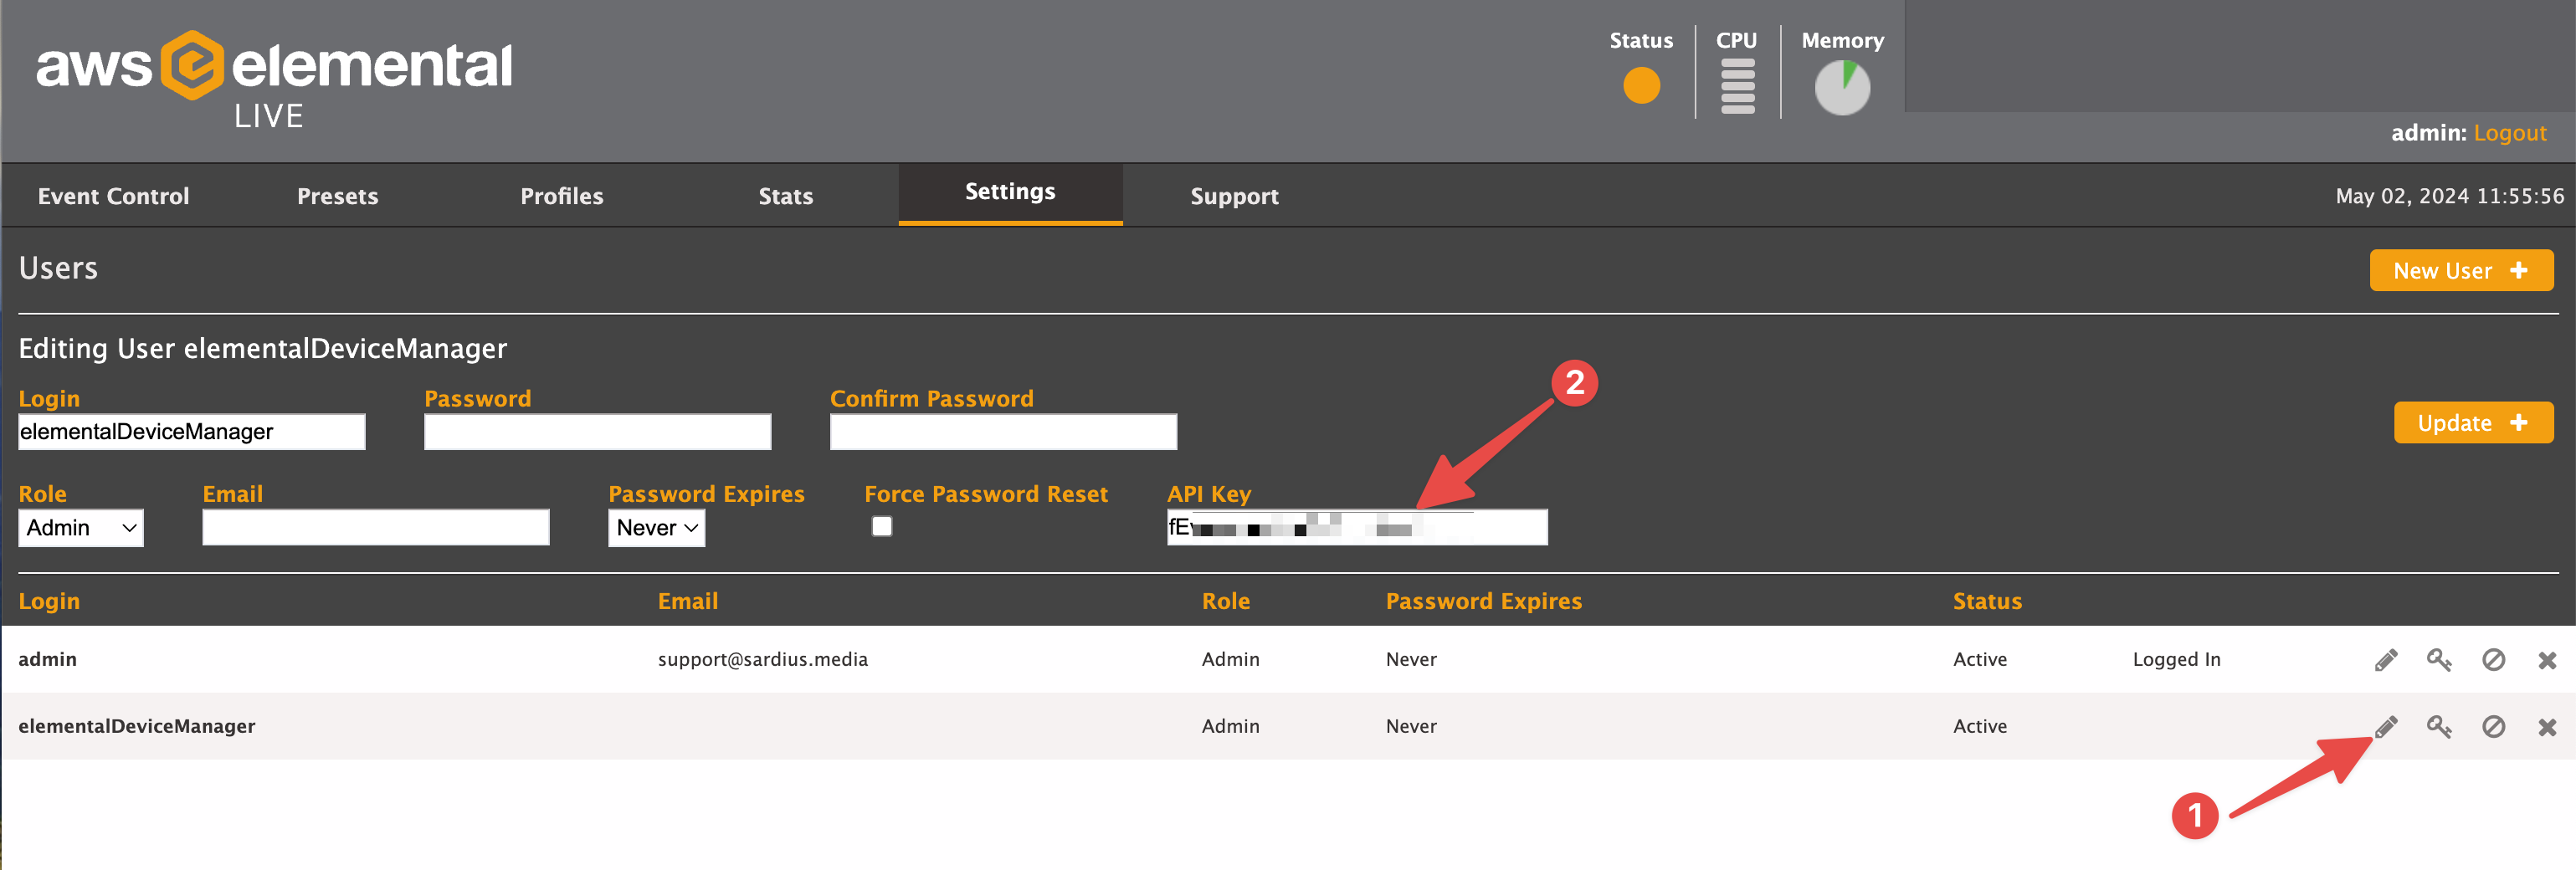Delete admin user with X icon
This screenshot has width=2576, height=870.
pyautogui.click(x=2547, y=660)
